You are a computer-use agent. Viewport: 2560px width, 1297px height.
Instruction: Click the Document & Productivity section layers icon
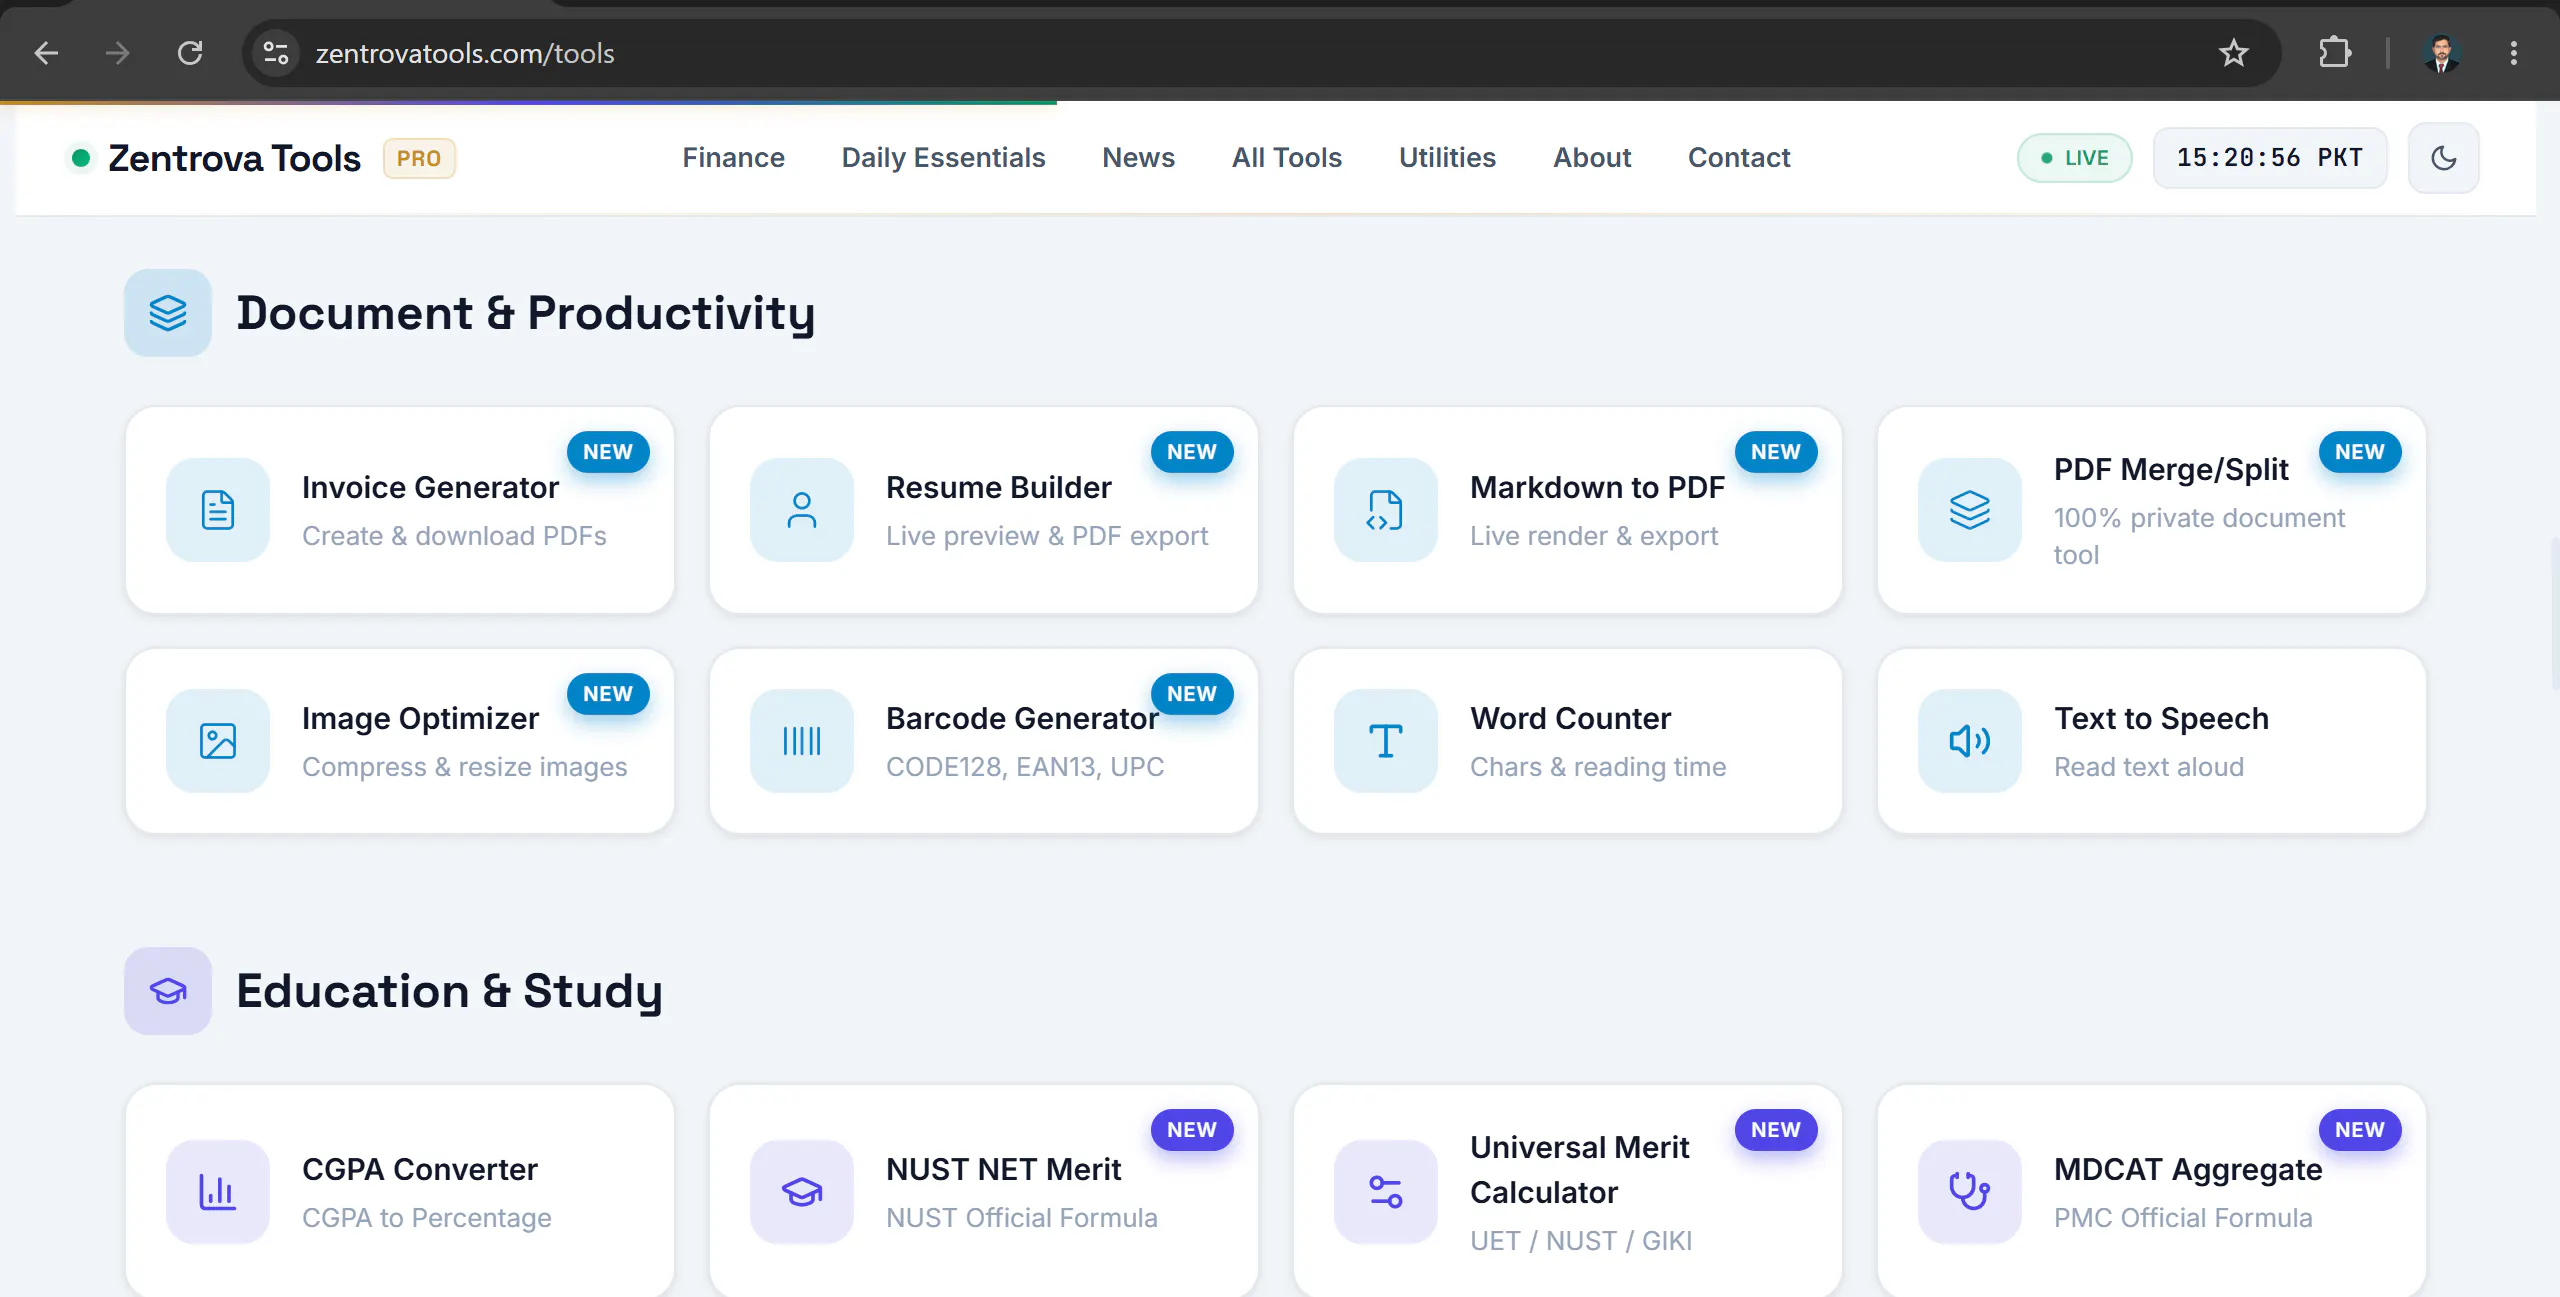[x=168, y=313]
